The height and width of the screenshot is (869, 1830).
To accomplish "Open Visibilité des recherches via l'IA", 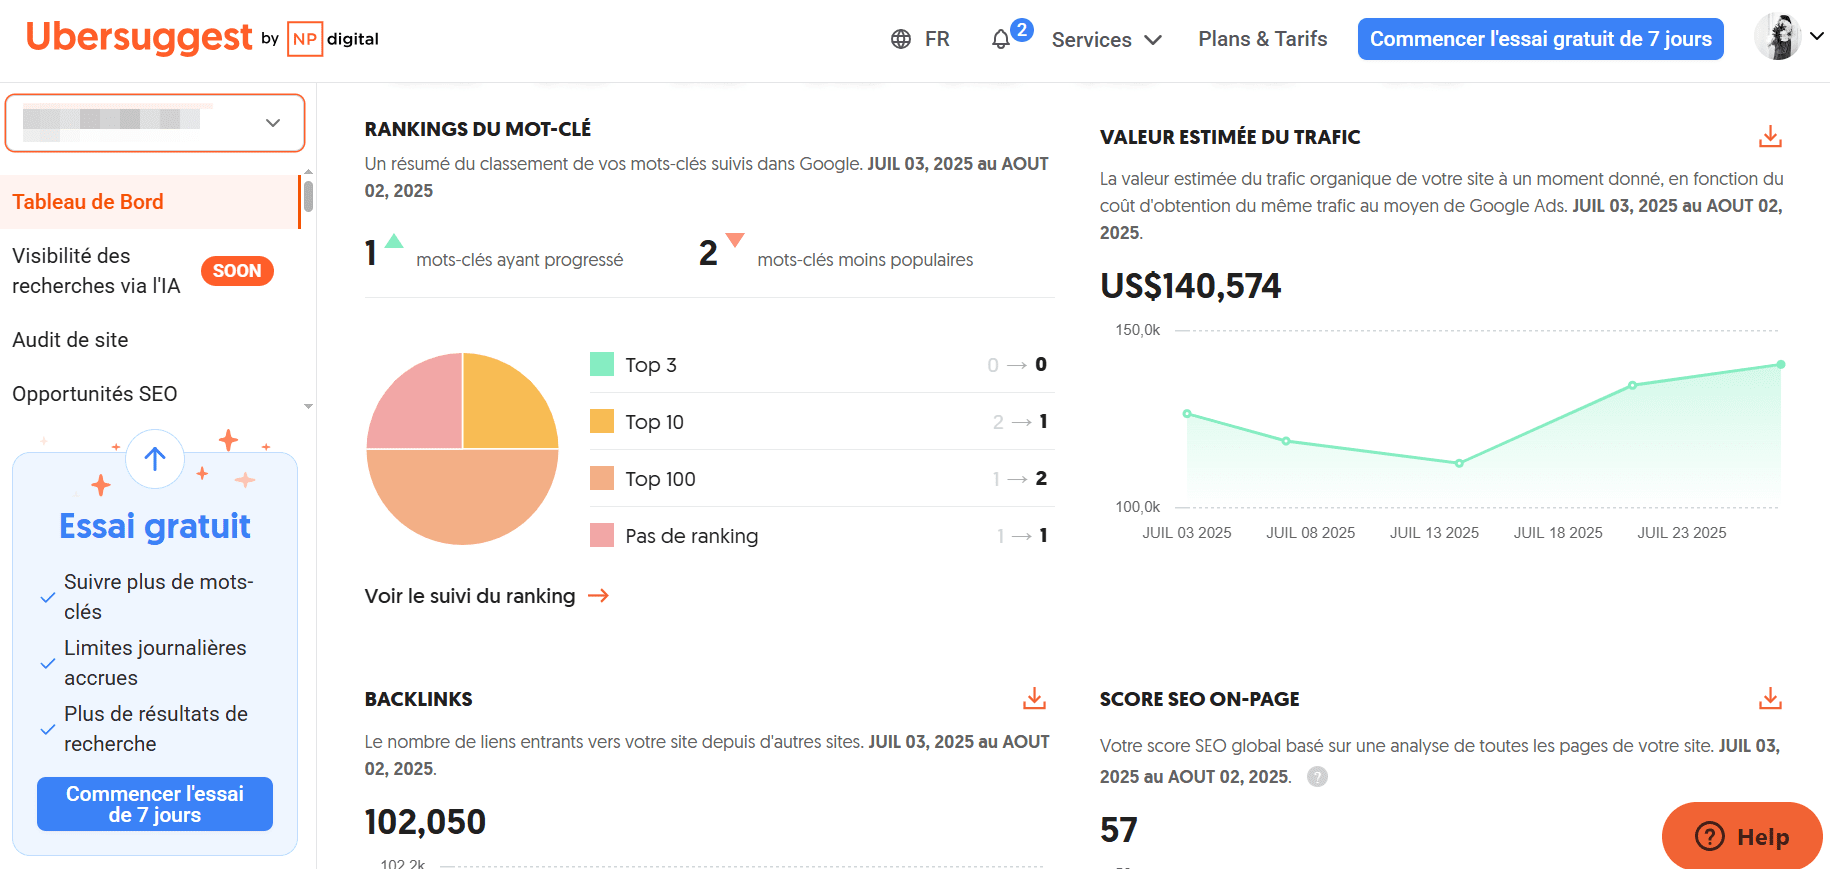I will pyautogui.click(x=96, y=271).
